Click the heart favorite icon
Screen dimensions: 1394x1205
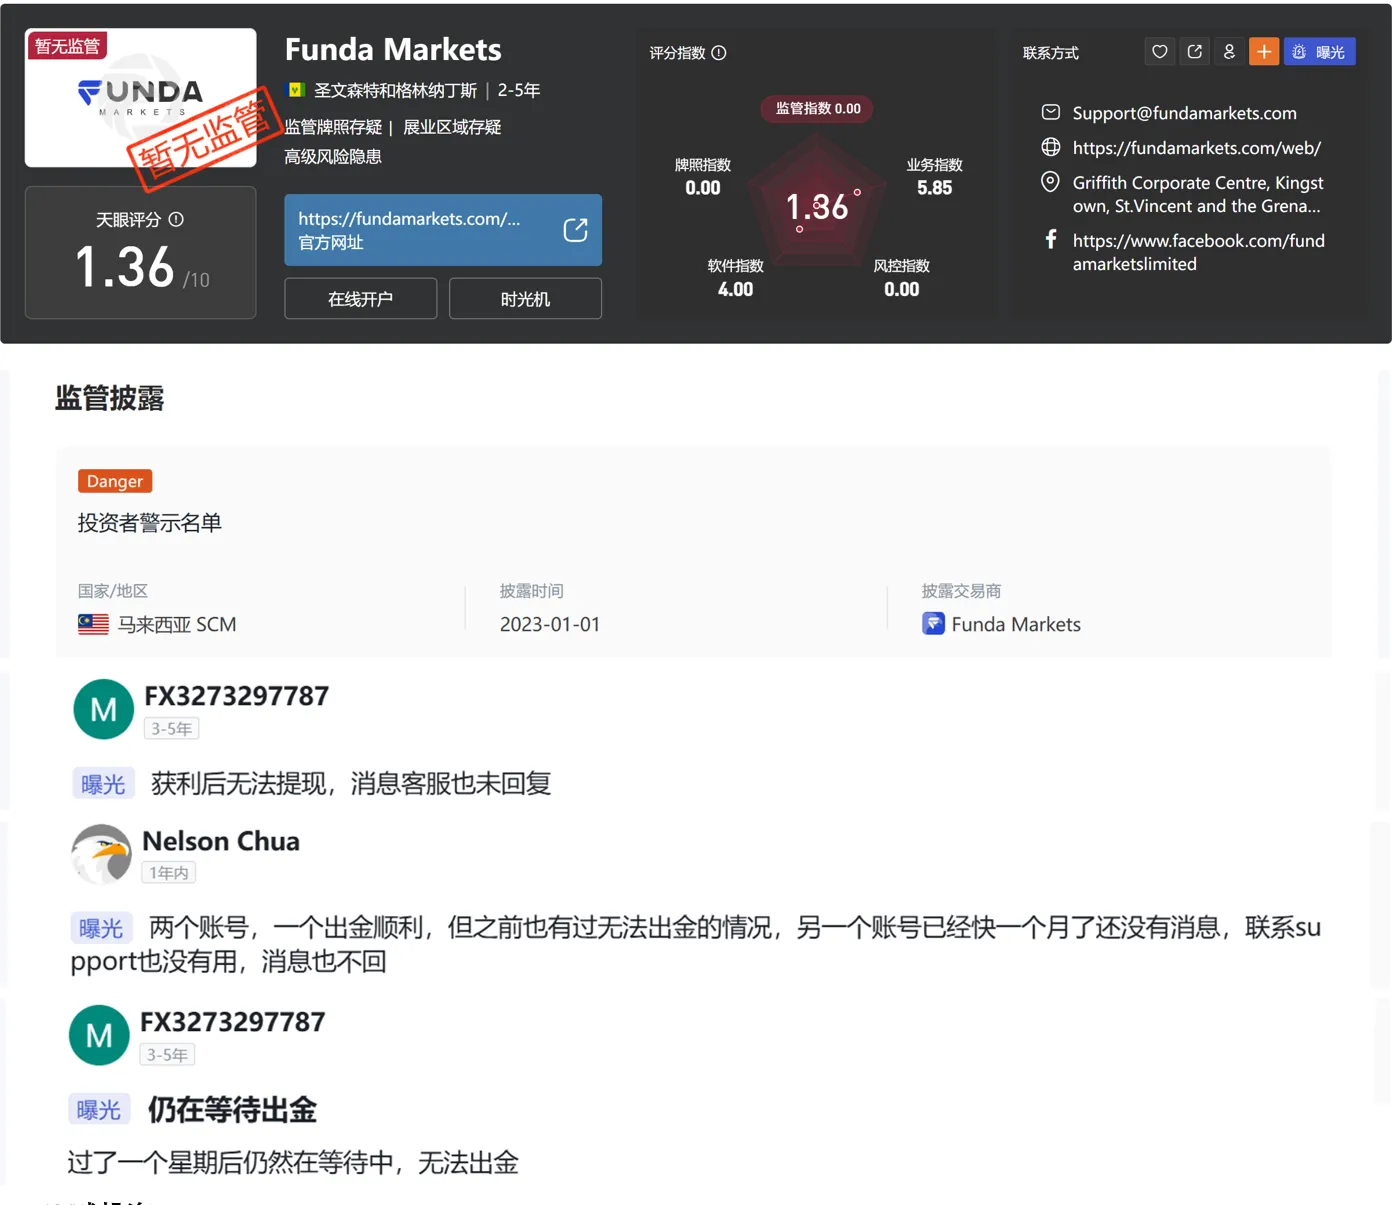[1159, 52]
